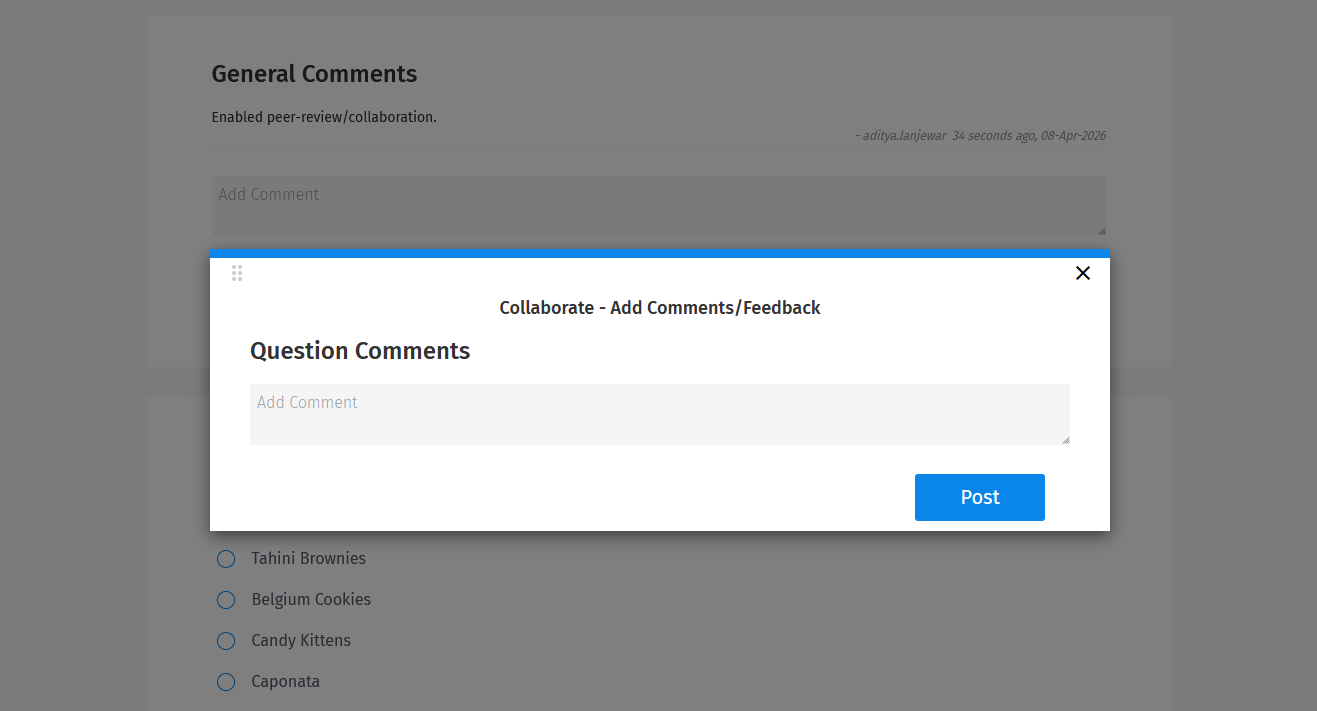Pick the Caponata answer choice
Image resolution: width=1317 pixels, height=711 pixels.
coord(225,682)
